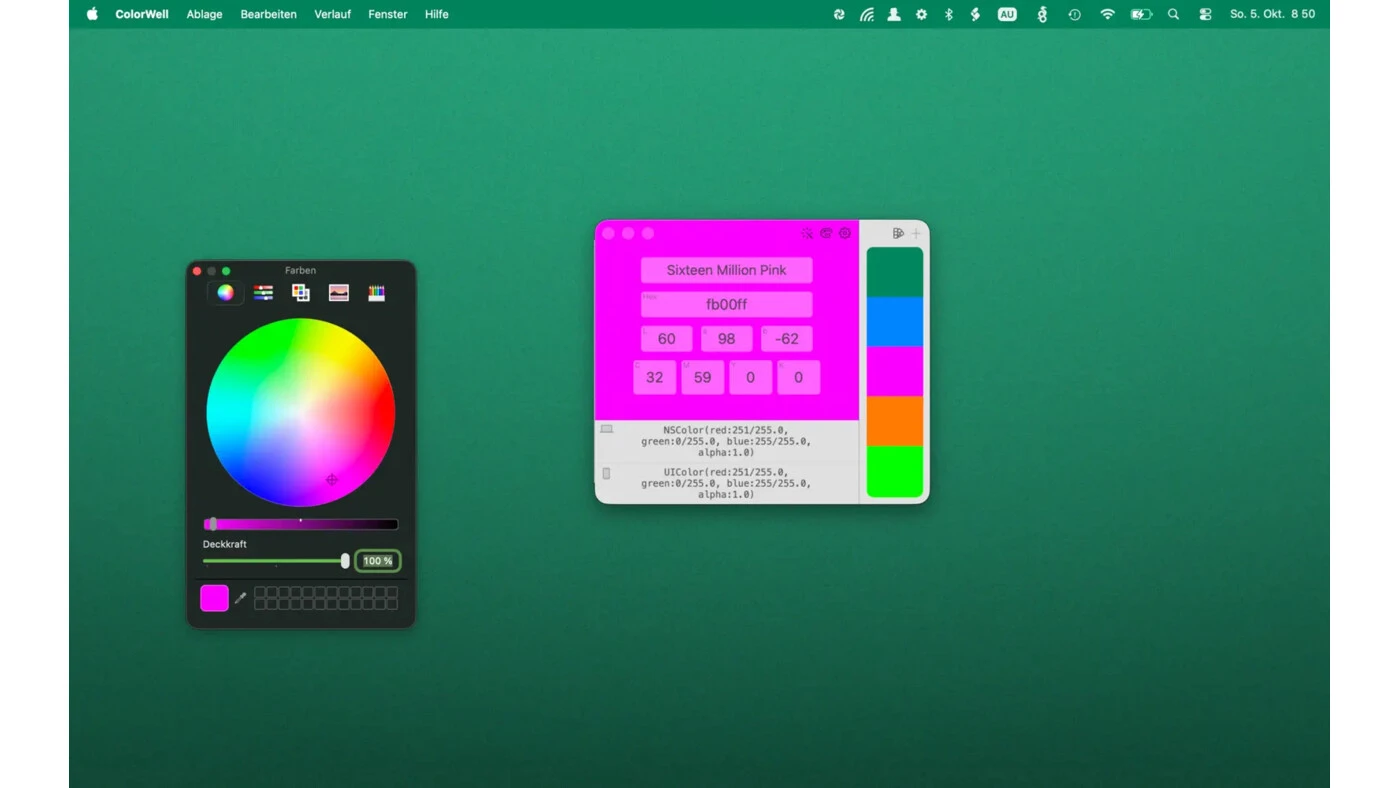
Task: Click the swatches export icon in the palette sidebar
Action: [898, 233]
